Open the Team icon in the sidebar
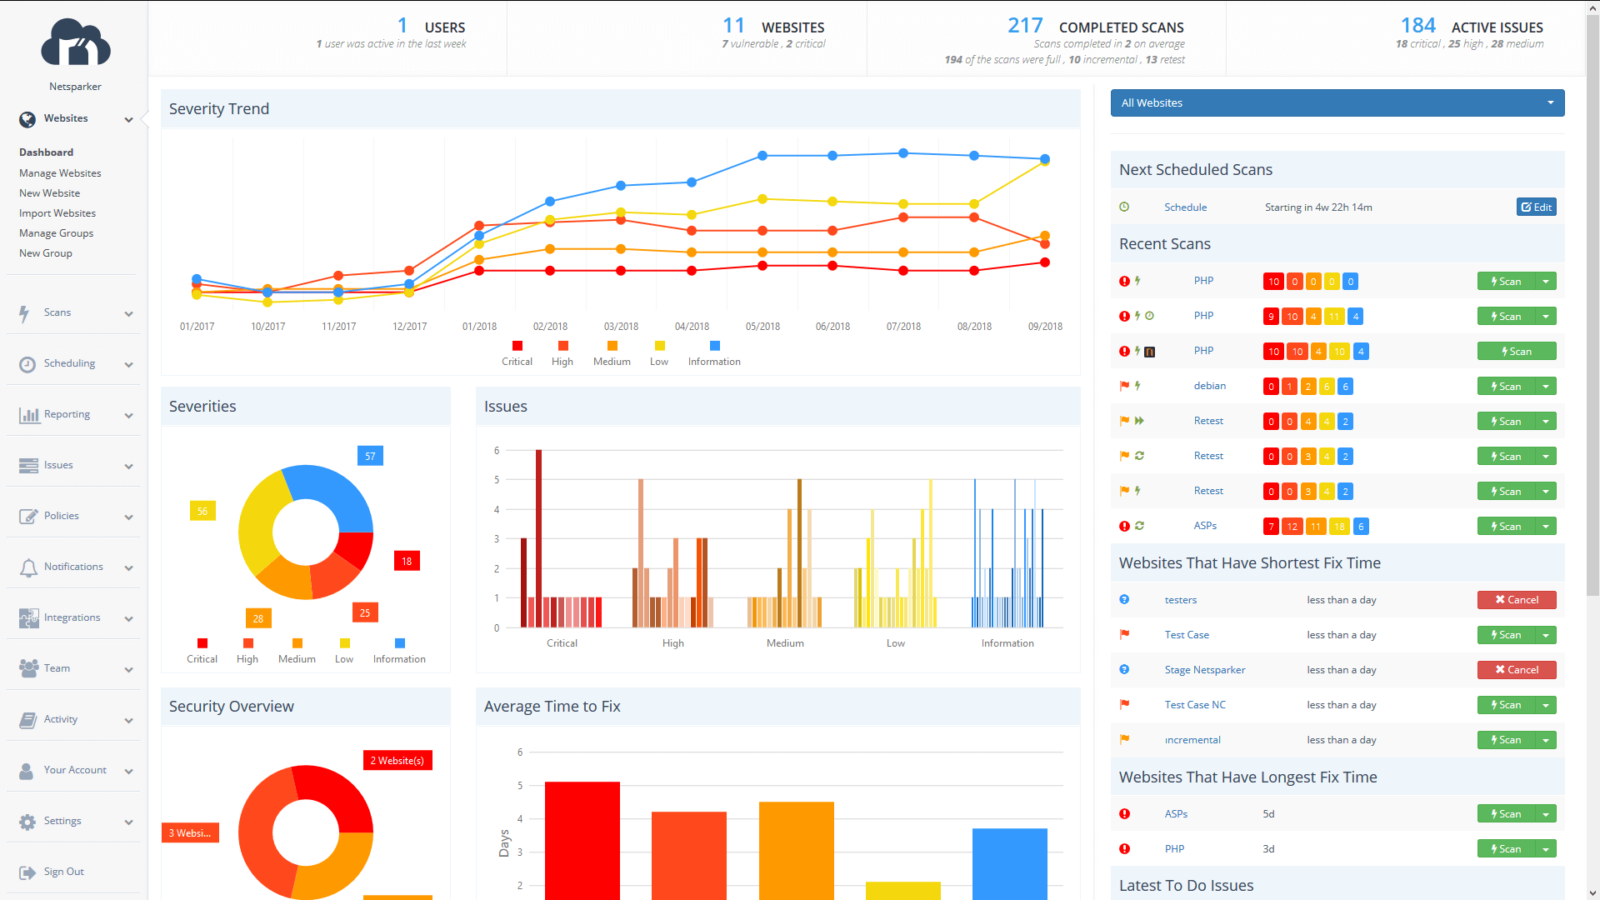The height and width of the screenshot is (900, 1600). click(x=27, y=668)
